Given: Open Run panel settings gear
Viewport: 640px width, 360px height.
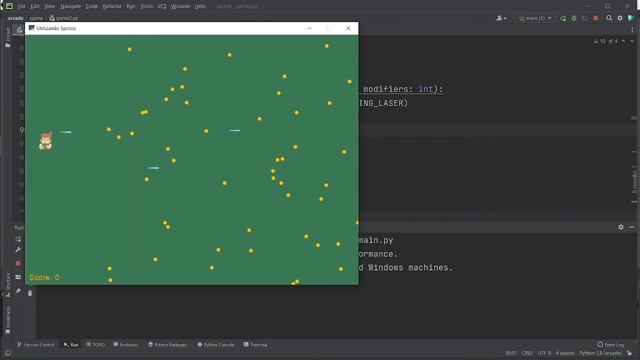Looking at the screenshot, I should click(621, 227).
